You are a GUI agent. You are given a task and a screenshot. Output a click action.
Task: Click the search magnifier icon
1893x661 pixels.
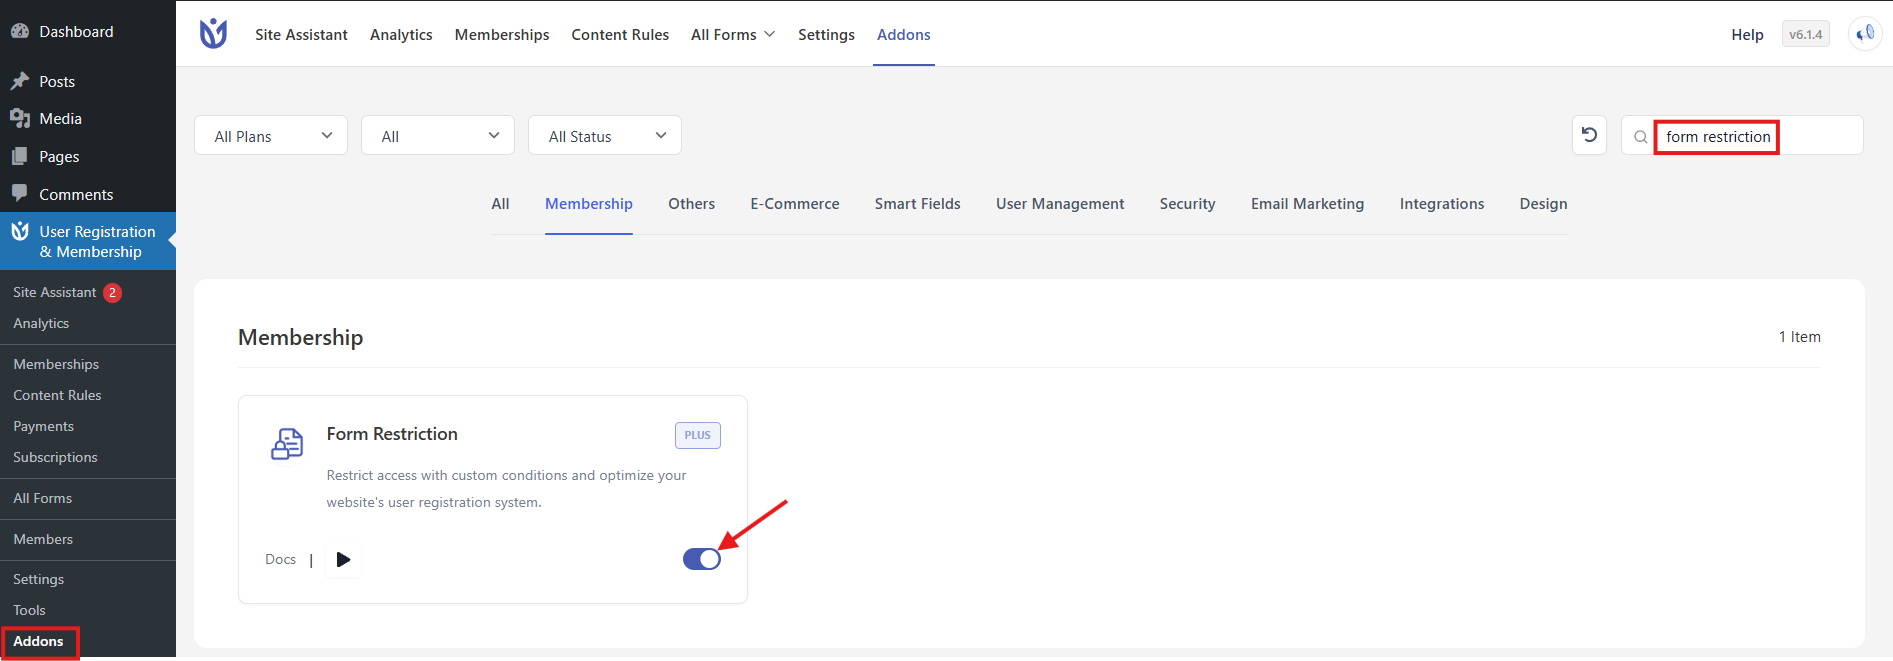1640,137
